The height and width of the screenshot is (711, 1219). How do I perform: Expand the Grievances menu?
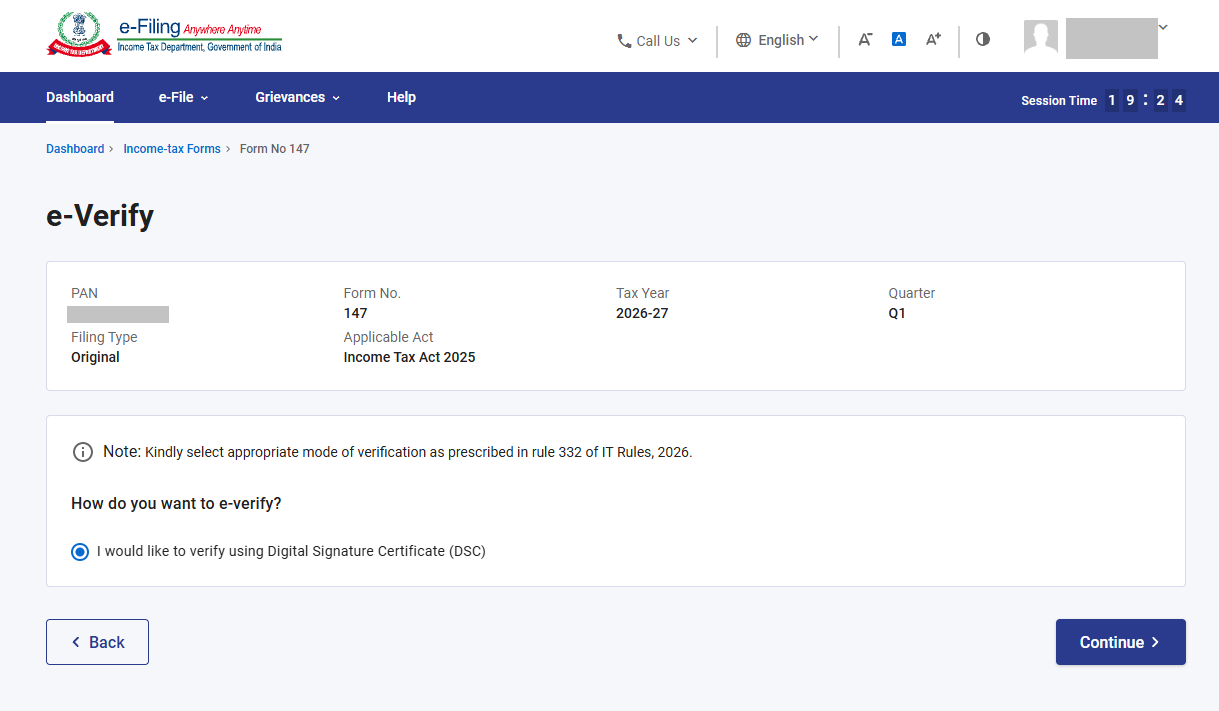click(x=298, y=97)
